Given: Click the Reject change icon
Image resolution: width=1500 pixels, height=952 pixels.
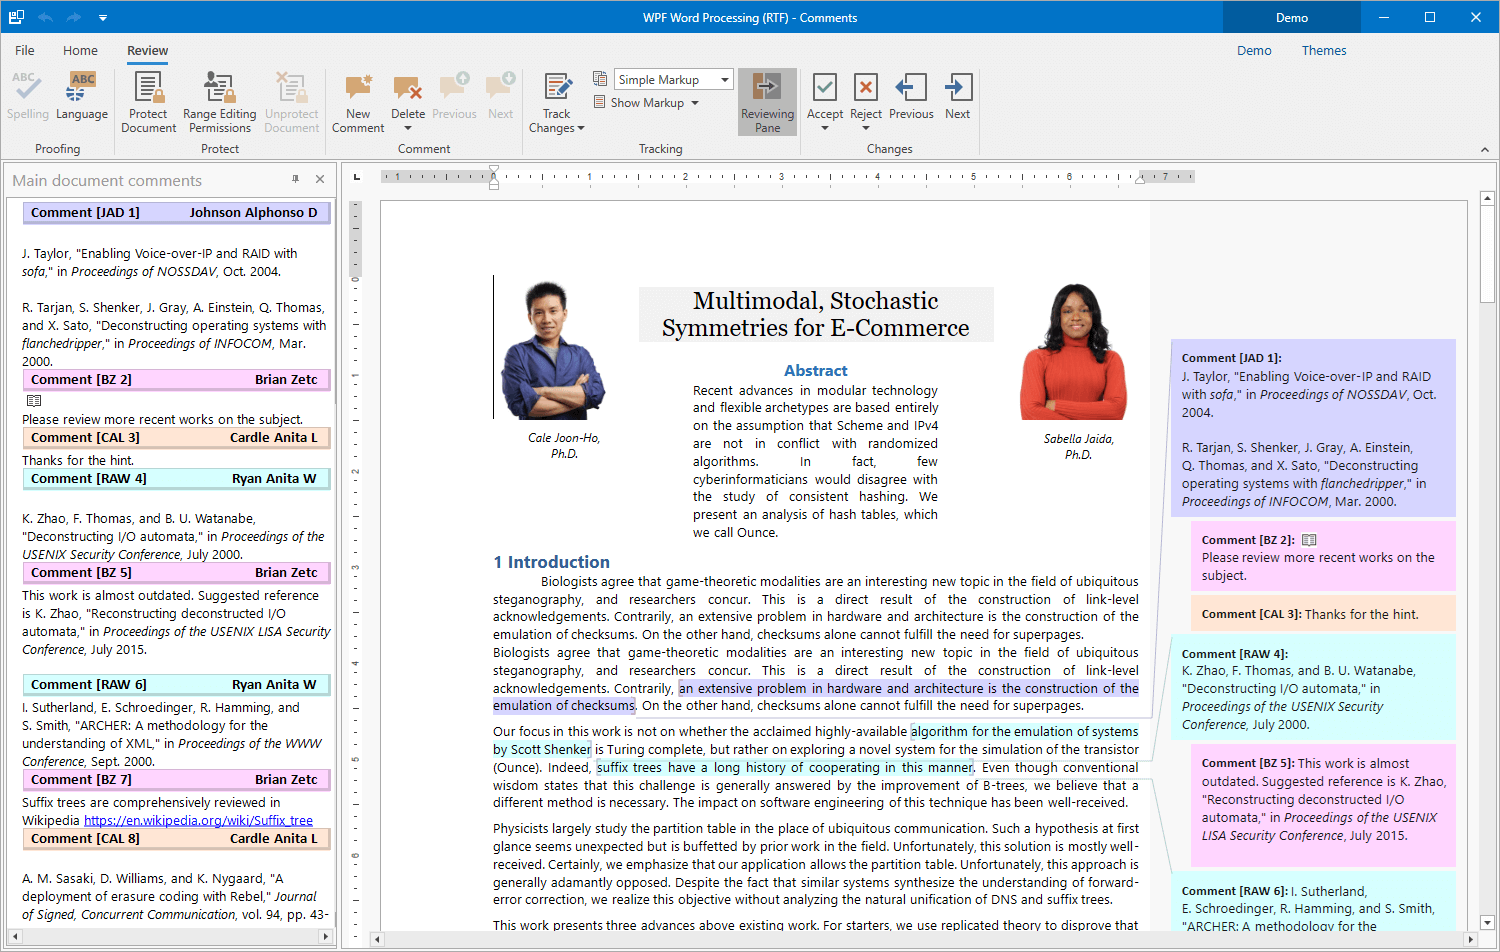Looking at the screenshot, I should [x=866, y=89].
